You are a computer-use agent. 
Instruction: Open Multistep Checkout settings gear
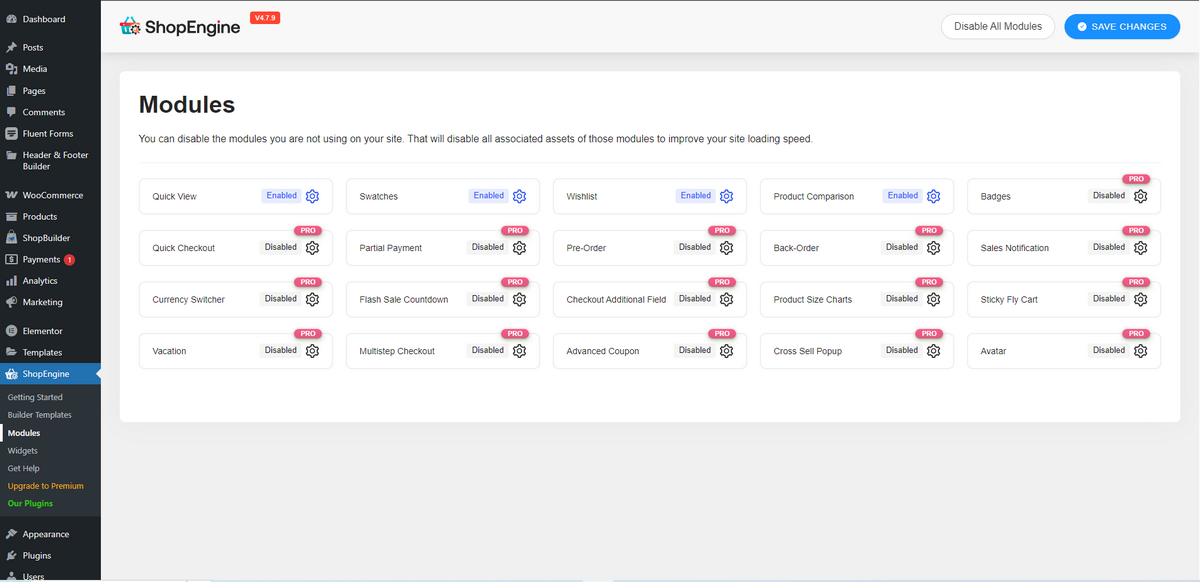519,351
